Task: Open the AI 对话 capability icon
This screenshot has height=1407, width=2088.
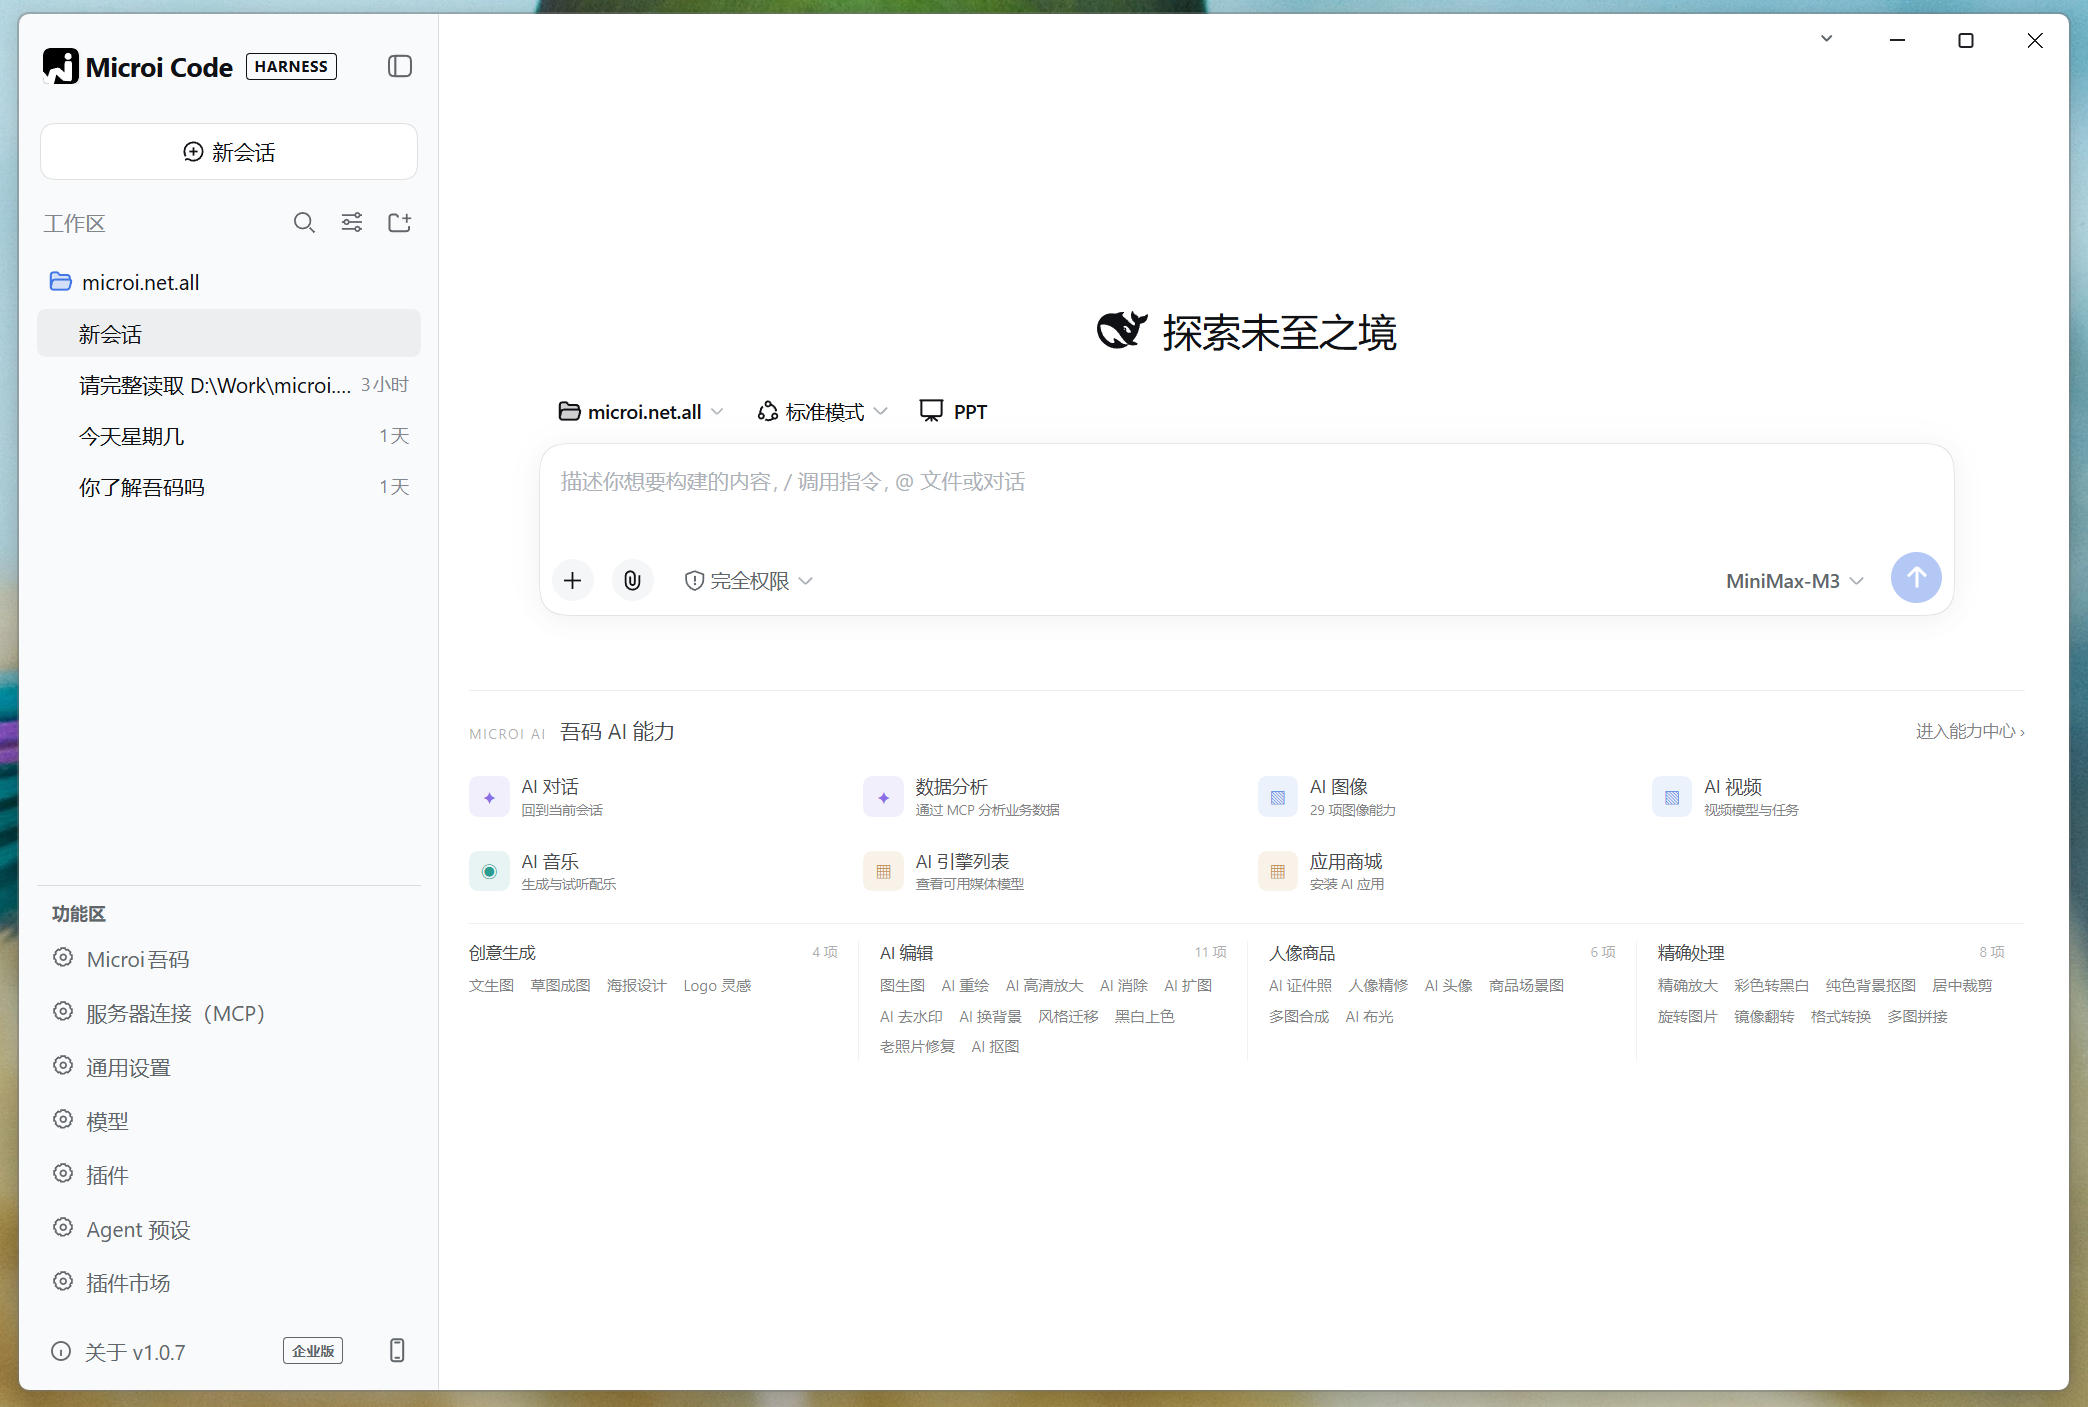Action: (x=489, y=797)
